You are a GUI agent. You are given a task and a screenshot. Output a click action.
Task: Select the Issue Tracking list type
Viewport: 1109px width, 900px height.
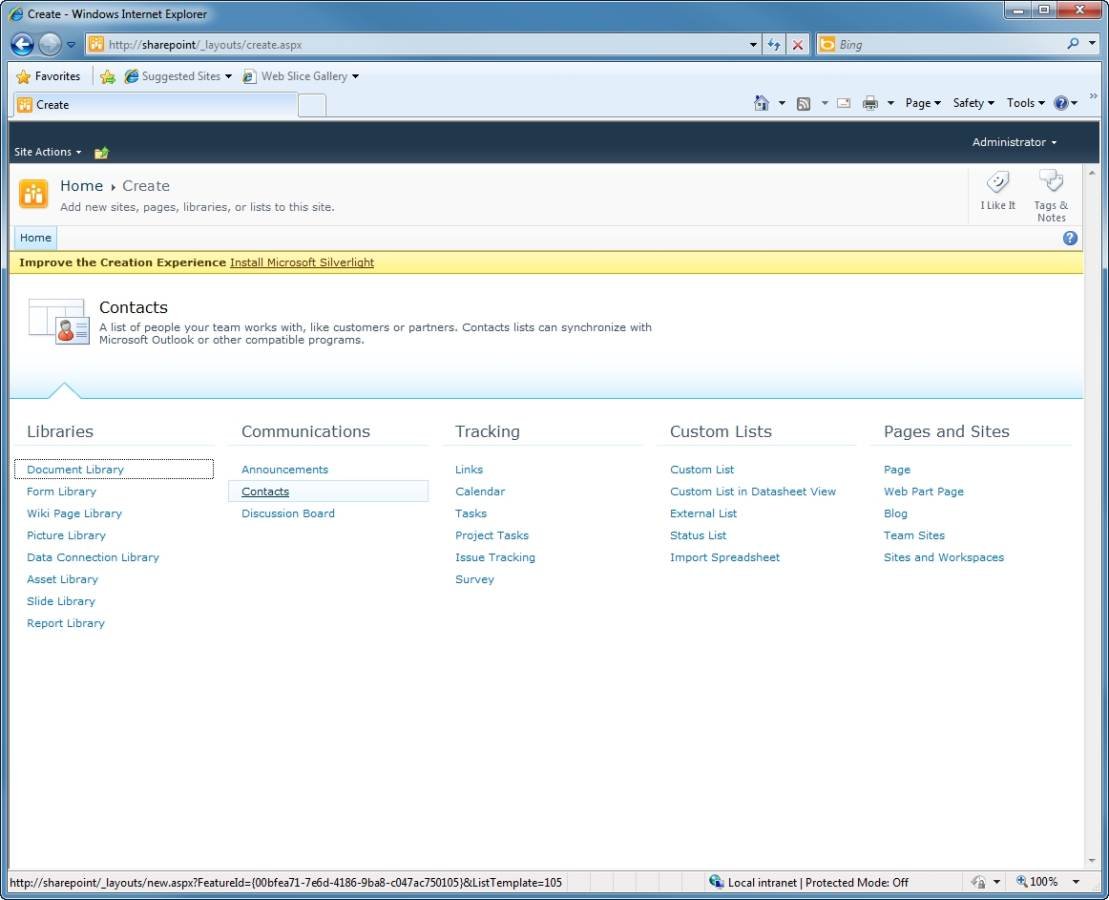click(x=495, y=558)
